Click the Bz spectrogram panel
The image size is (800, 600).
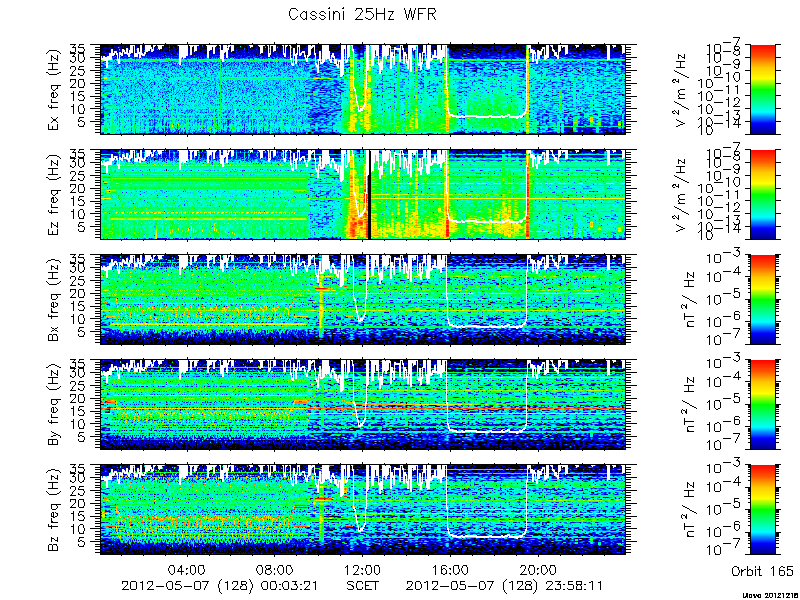pos(363,510)
